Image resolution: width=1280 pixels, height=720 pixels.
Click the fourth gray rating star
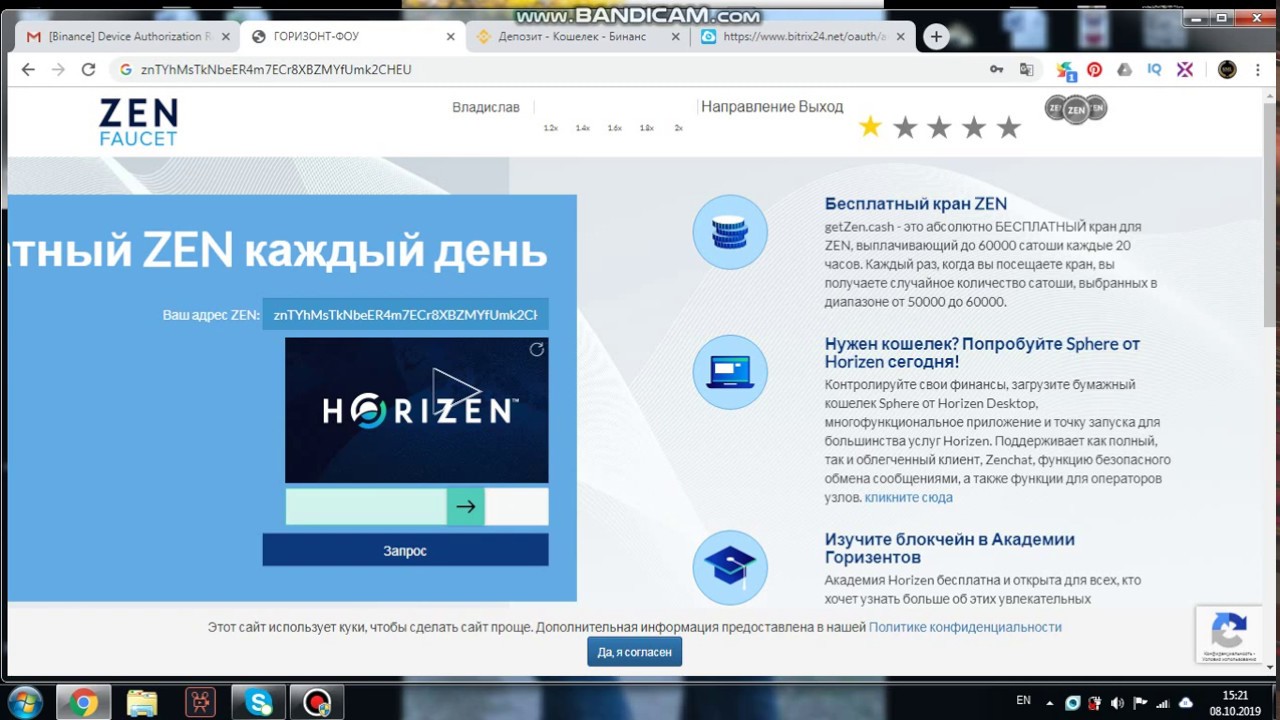(974, 127)
